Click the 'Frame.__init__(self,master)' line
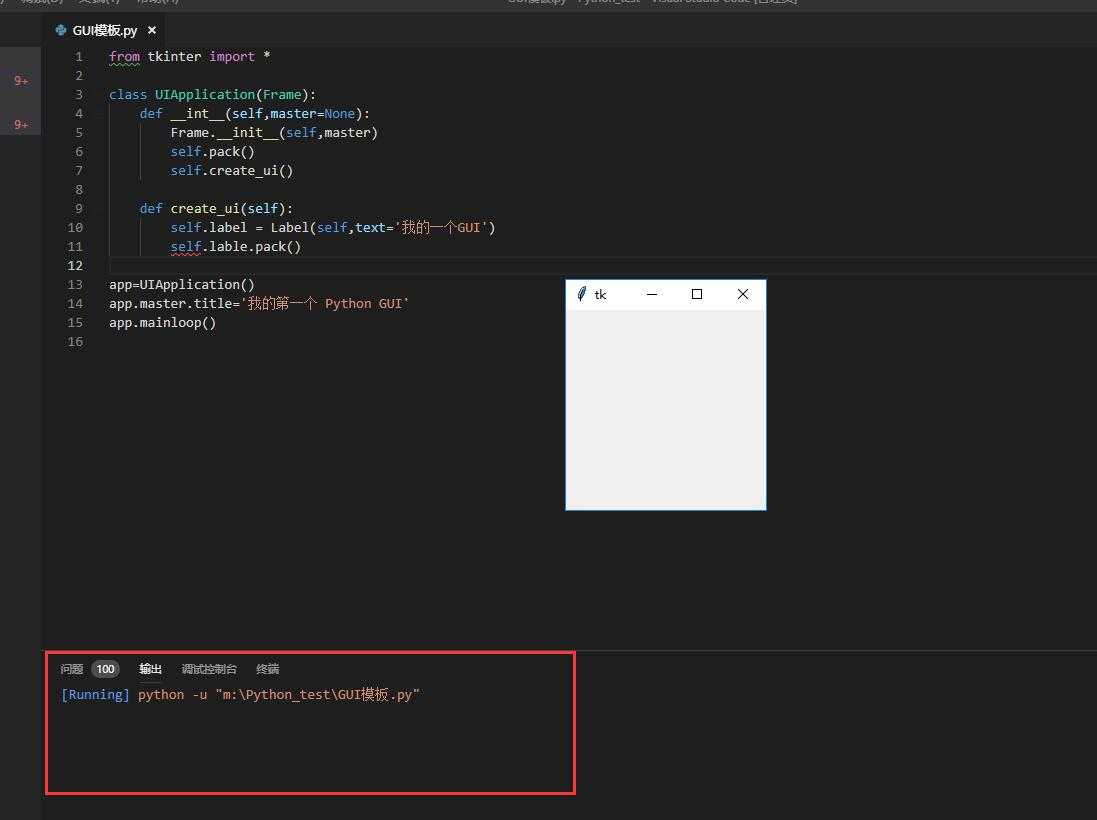The image size is (1097, 820). (274, 132)
